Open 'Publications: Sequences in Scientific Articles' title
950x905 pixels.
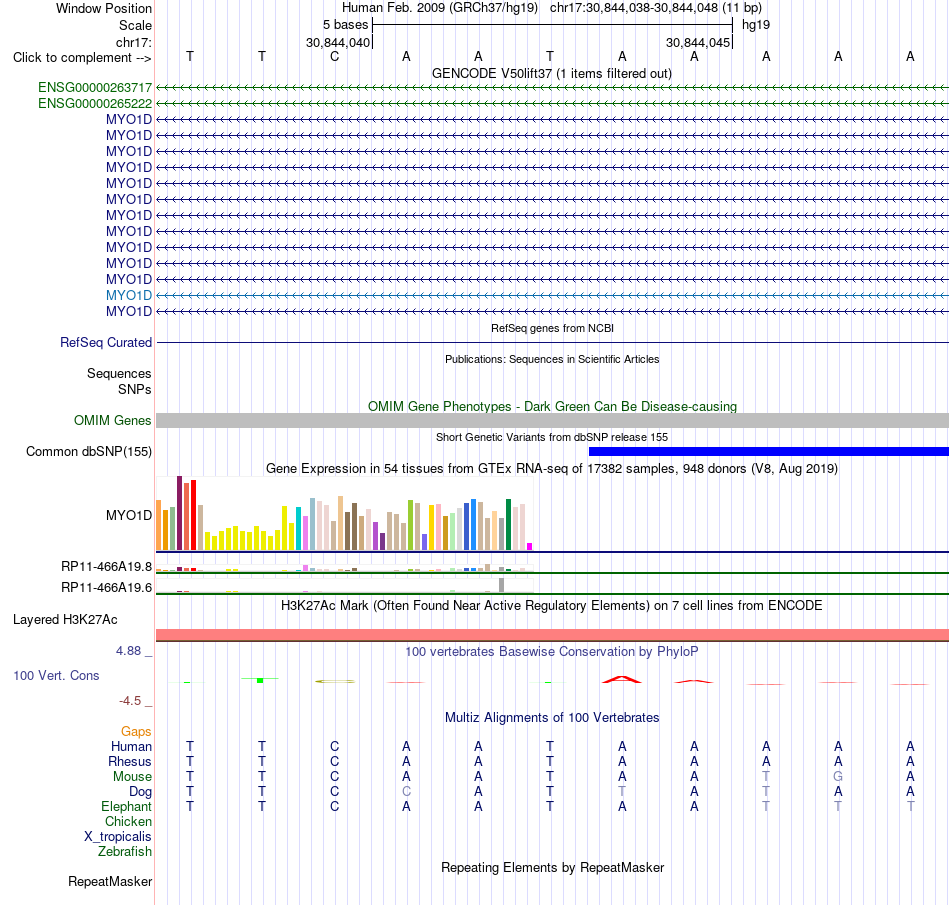point(552,359)
